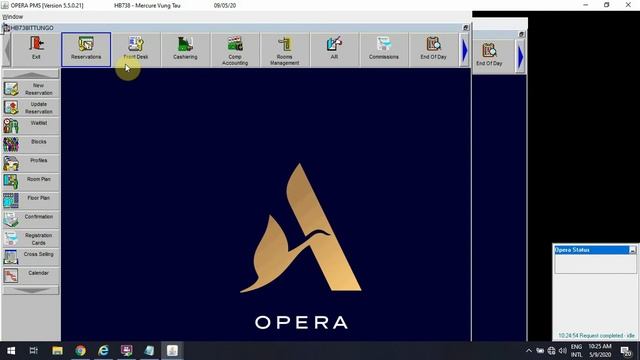Viewport: 640px width, 360px height.
Task: Open the Windows Start menu
Action: (11, 351)
